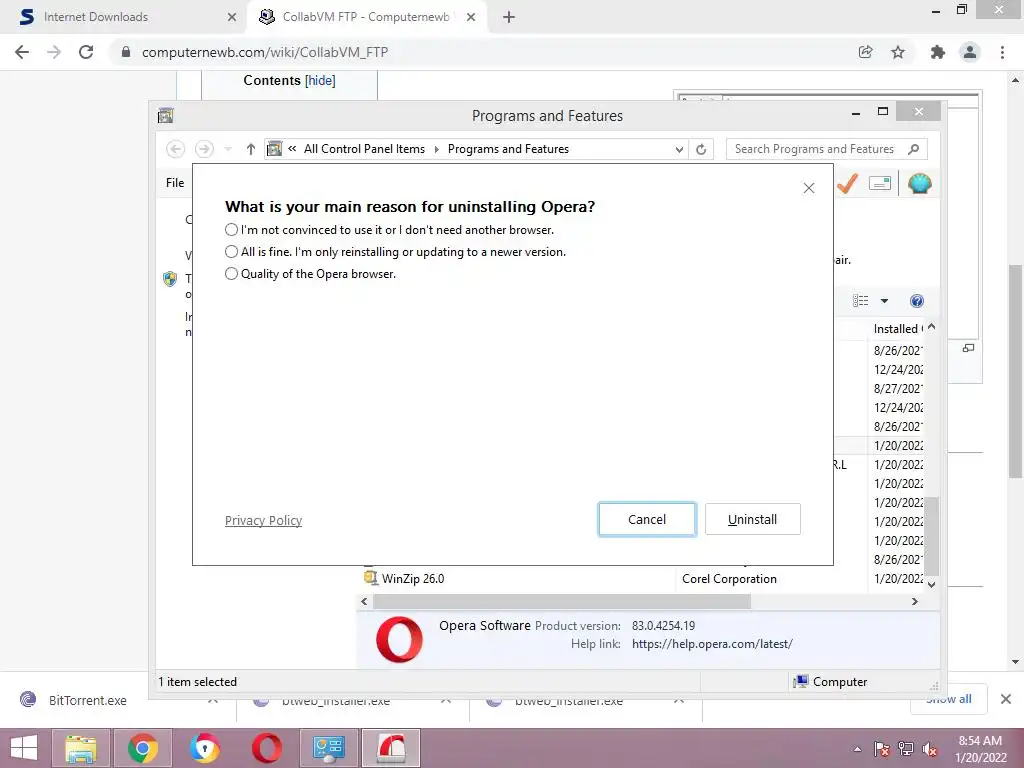
Task: Click the share page icon in address bar
Action: [x=865, y=52]
